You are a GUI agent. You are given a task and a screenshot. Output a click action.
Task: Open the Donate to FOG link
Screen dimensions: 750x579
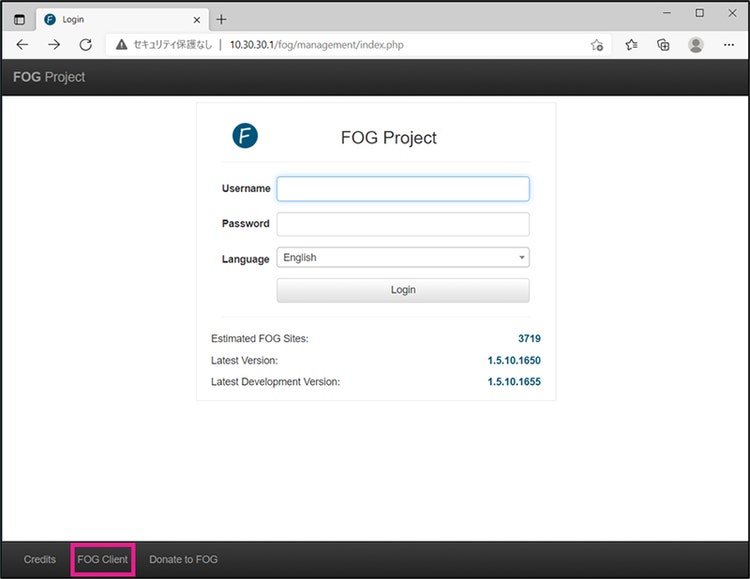click(183, 559)
